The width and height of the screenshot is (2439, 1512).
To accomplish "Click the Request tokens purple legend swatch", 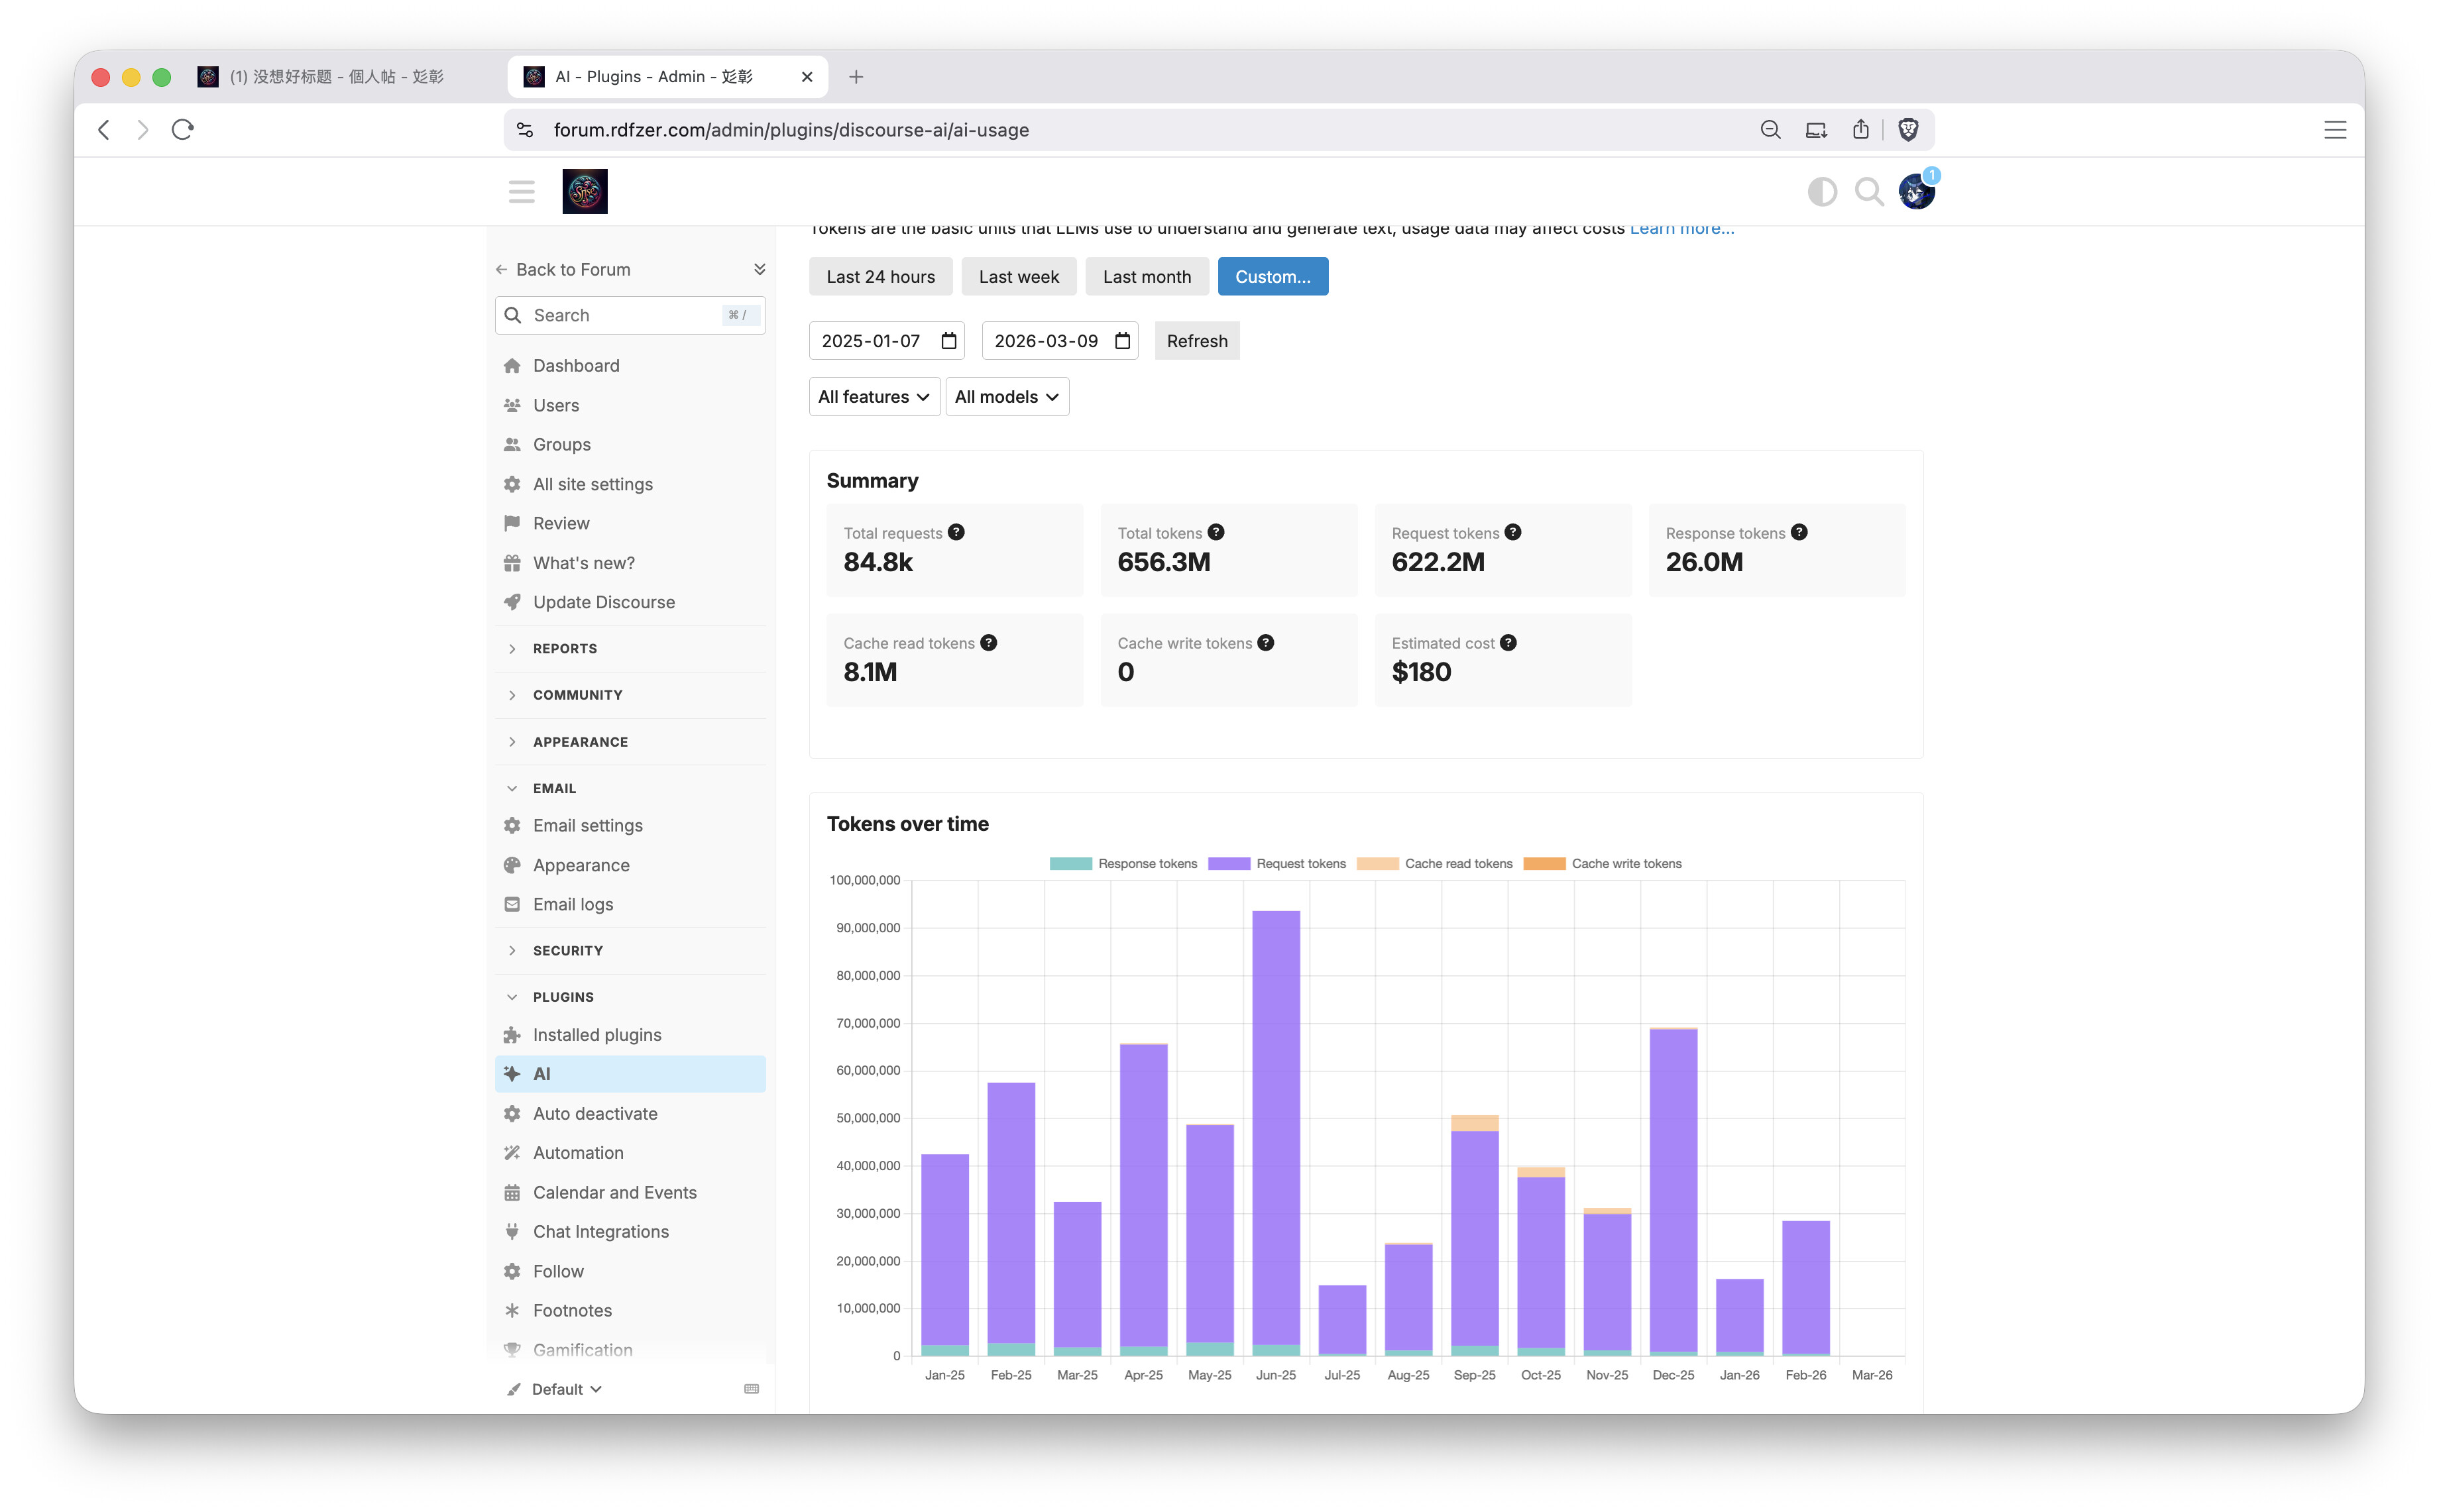I will click(1229, 863).
